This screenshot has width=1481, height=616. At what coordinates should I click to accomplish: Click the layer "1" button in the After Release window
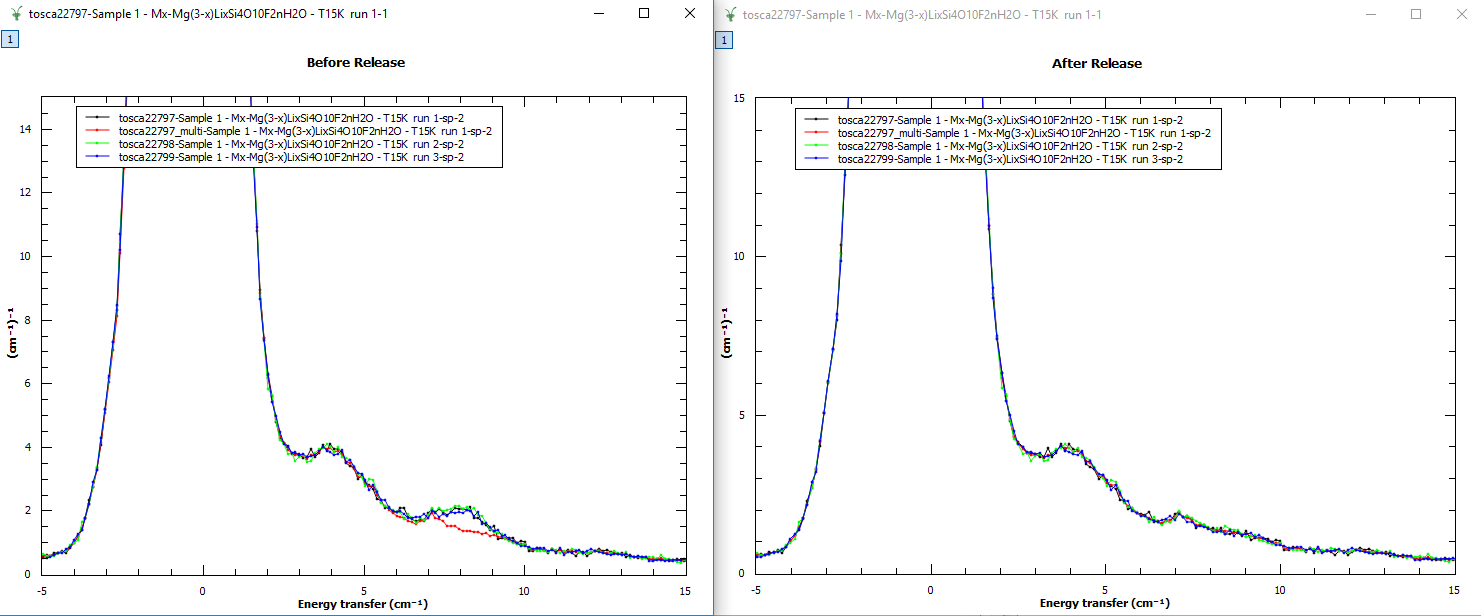(x=722, y=40)
